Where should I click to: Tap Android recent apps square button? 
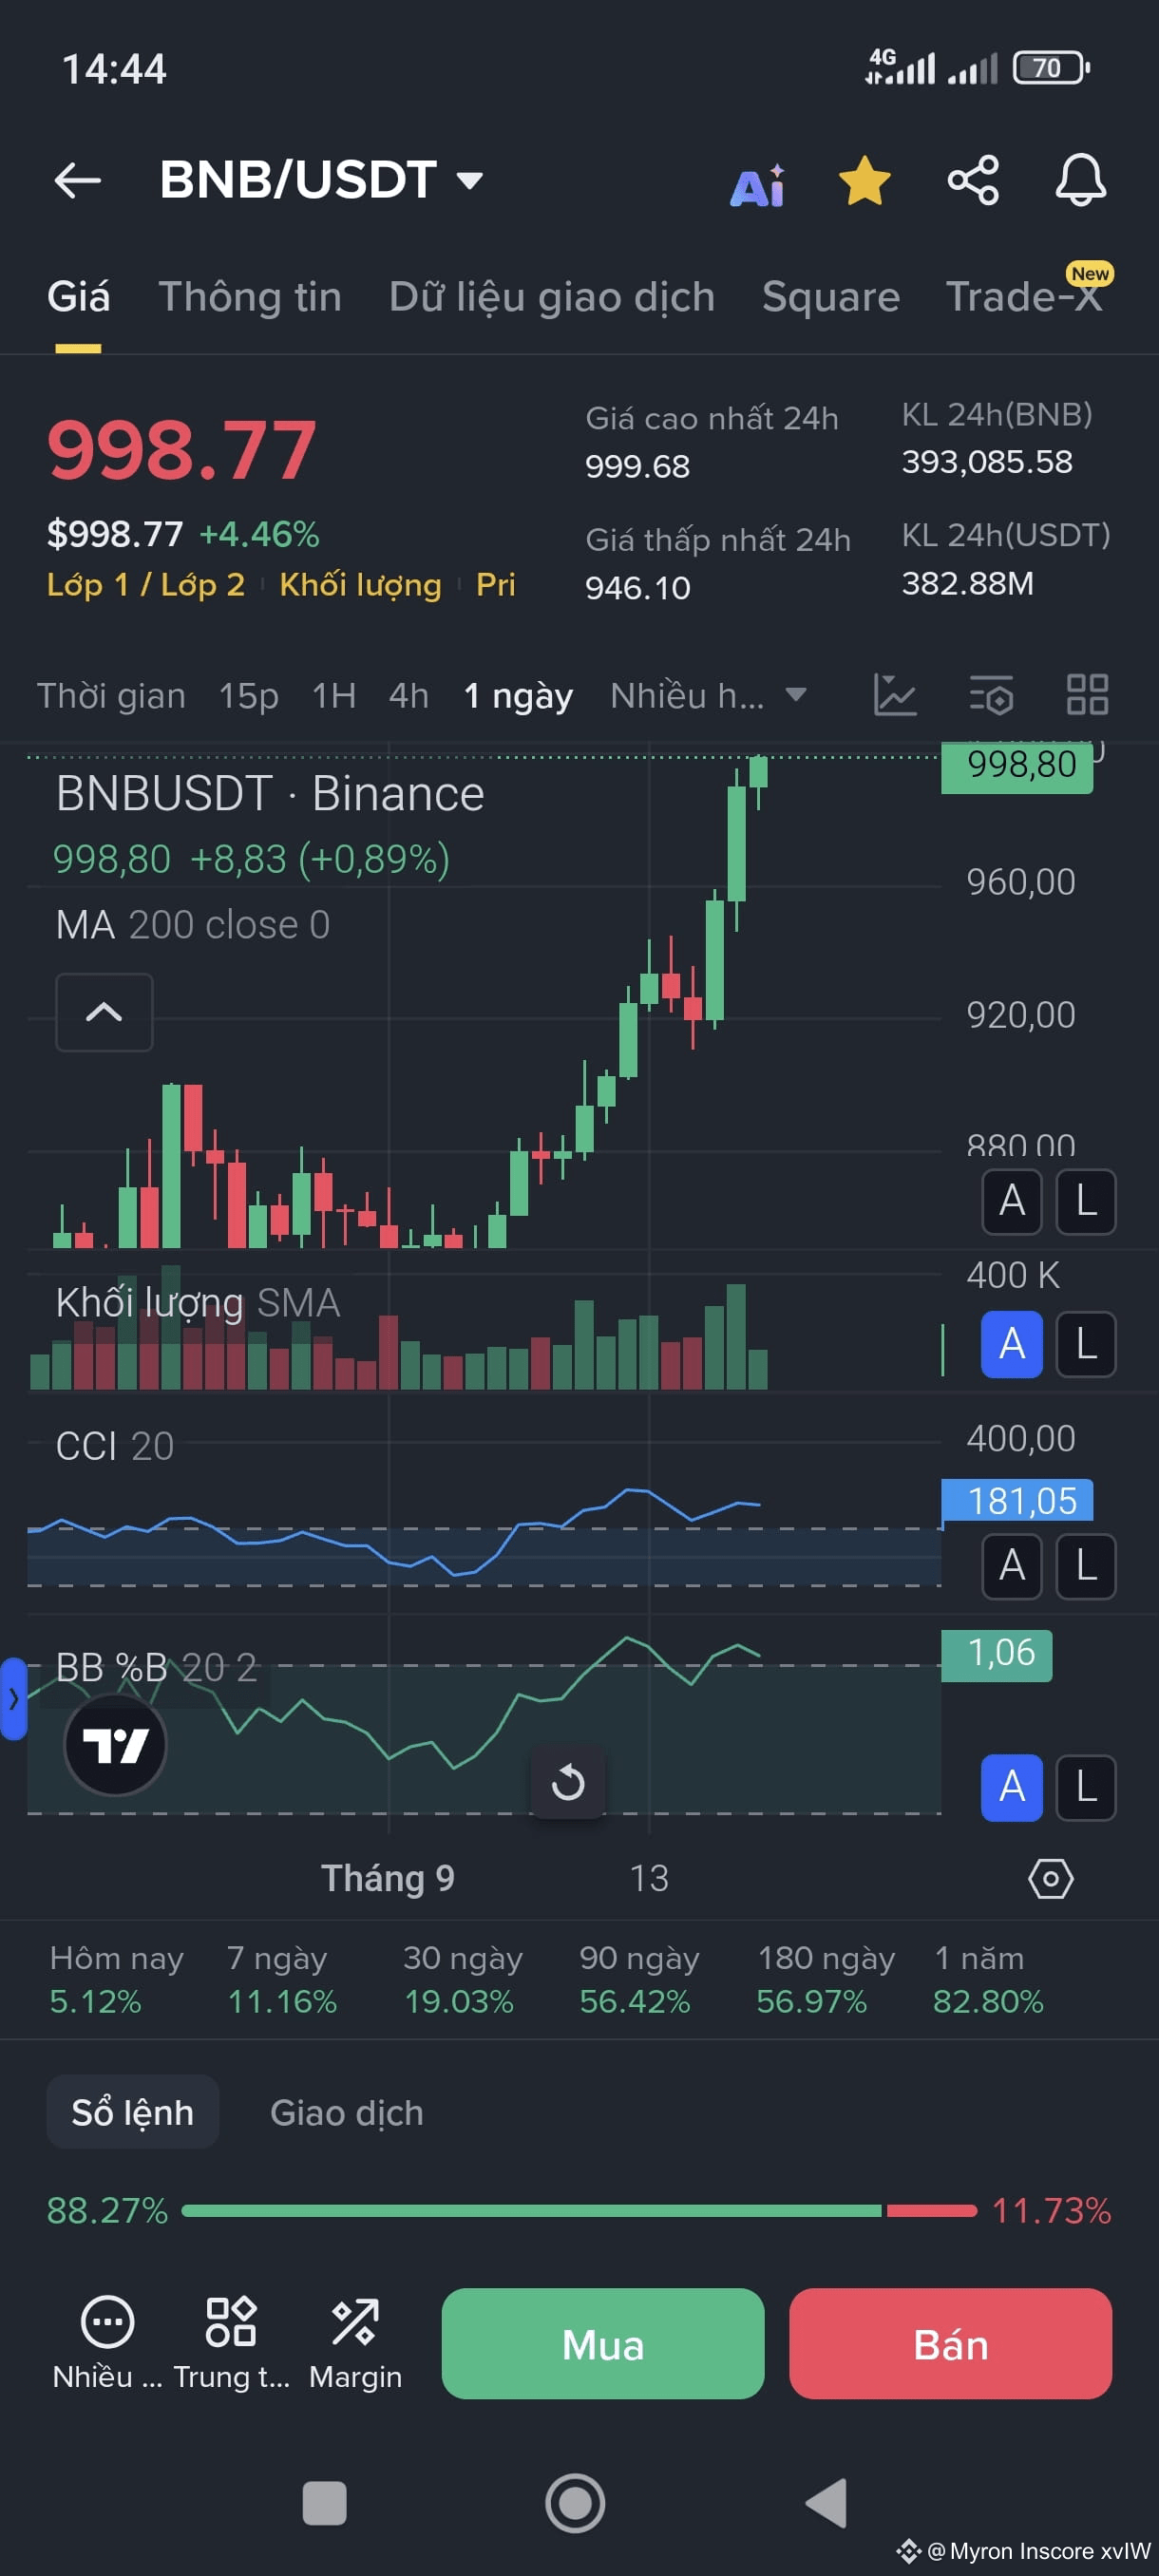click(324, 2503)
